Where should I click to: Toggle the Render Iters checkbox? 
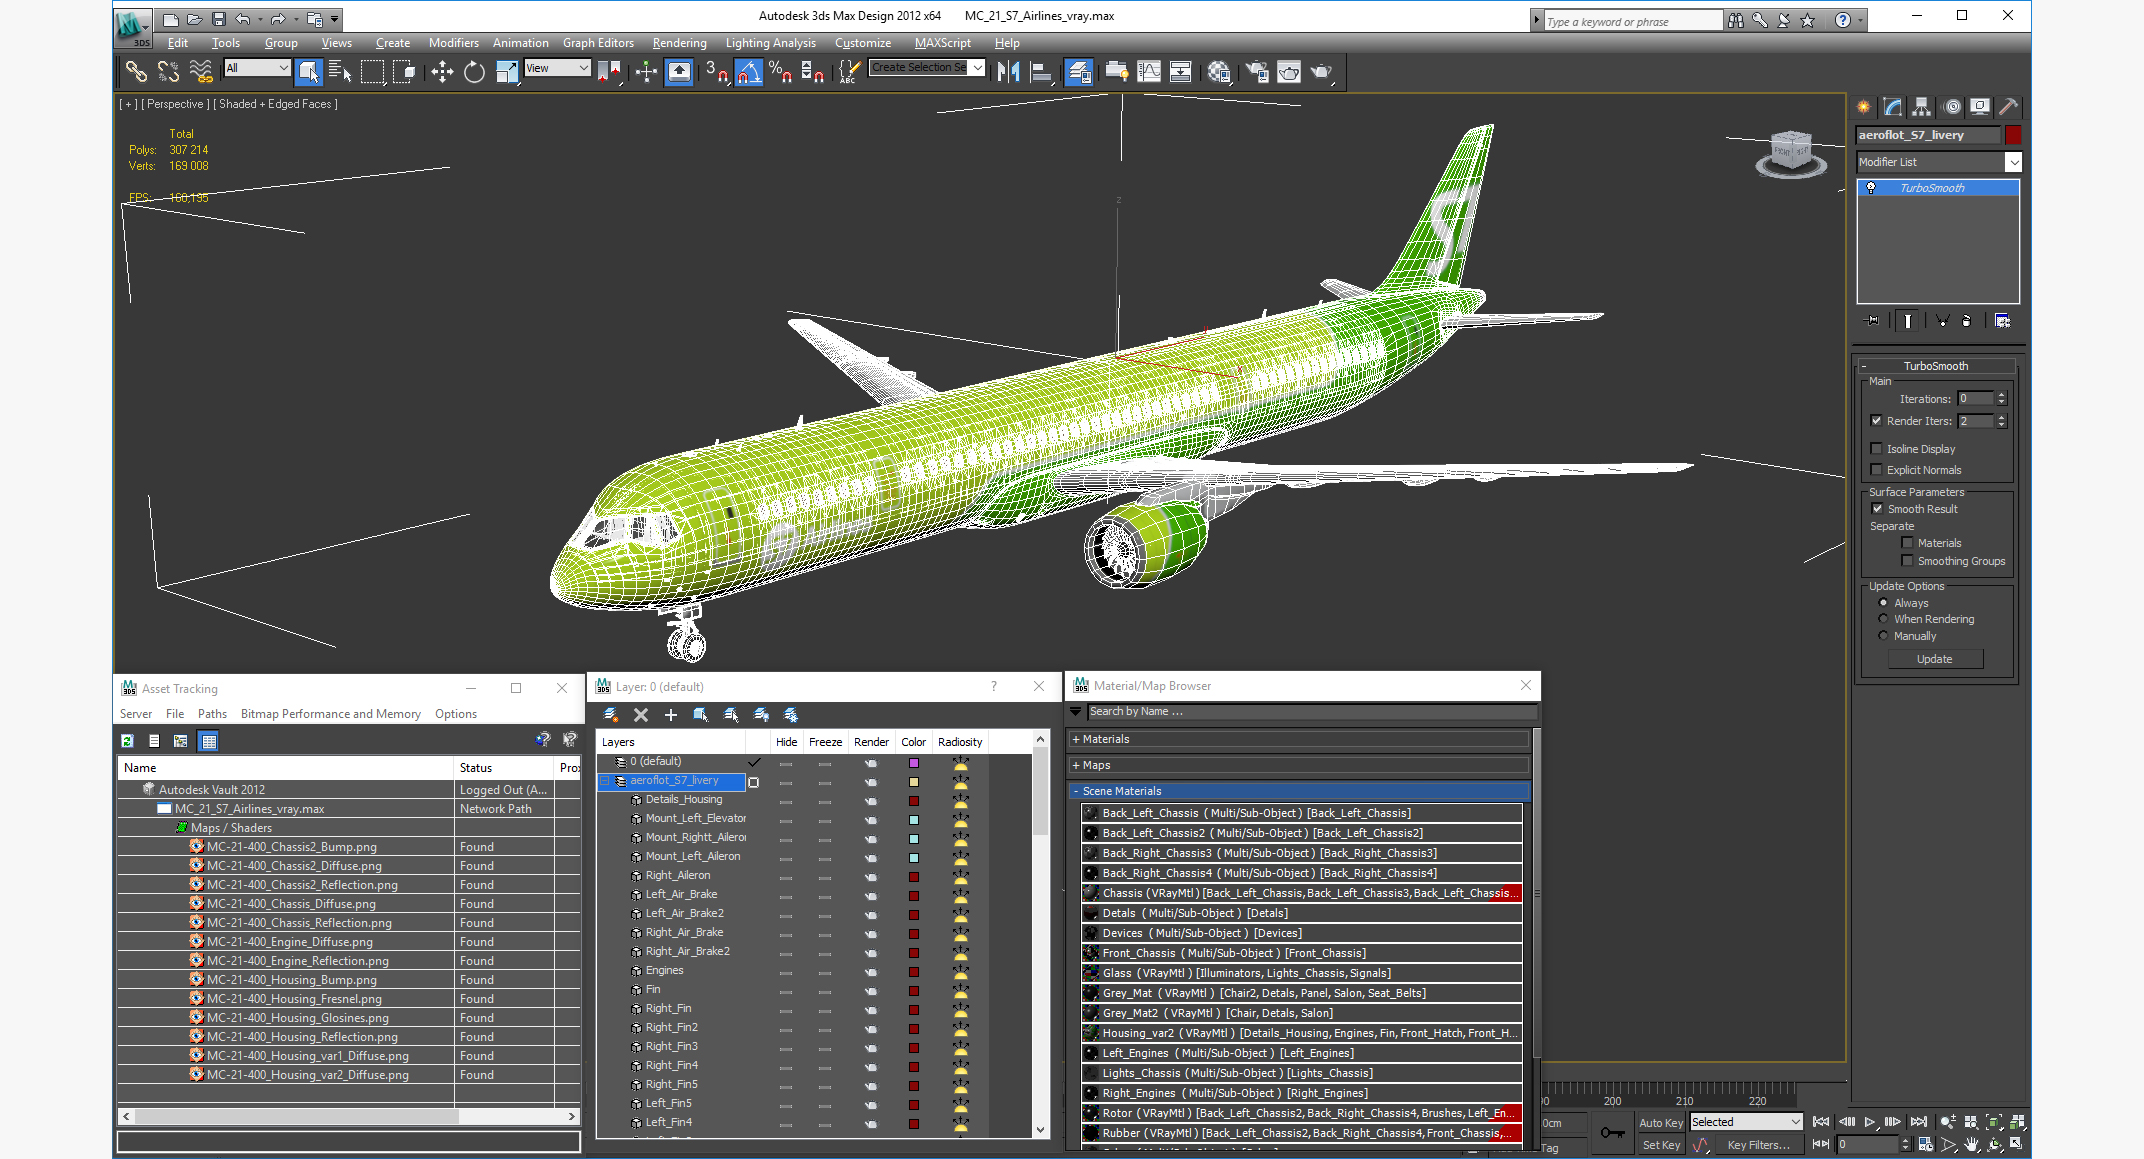pyautogui.click(x=1876, y=421)
